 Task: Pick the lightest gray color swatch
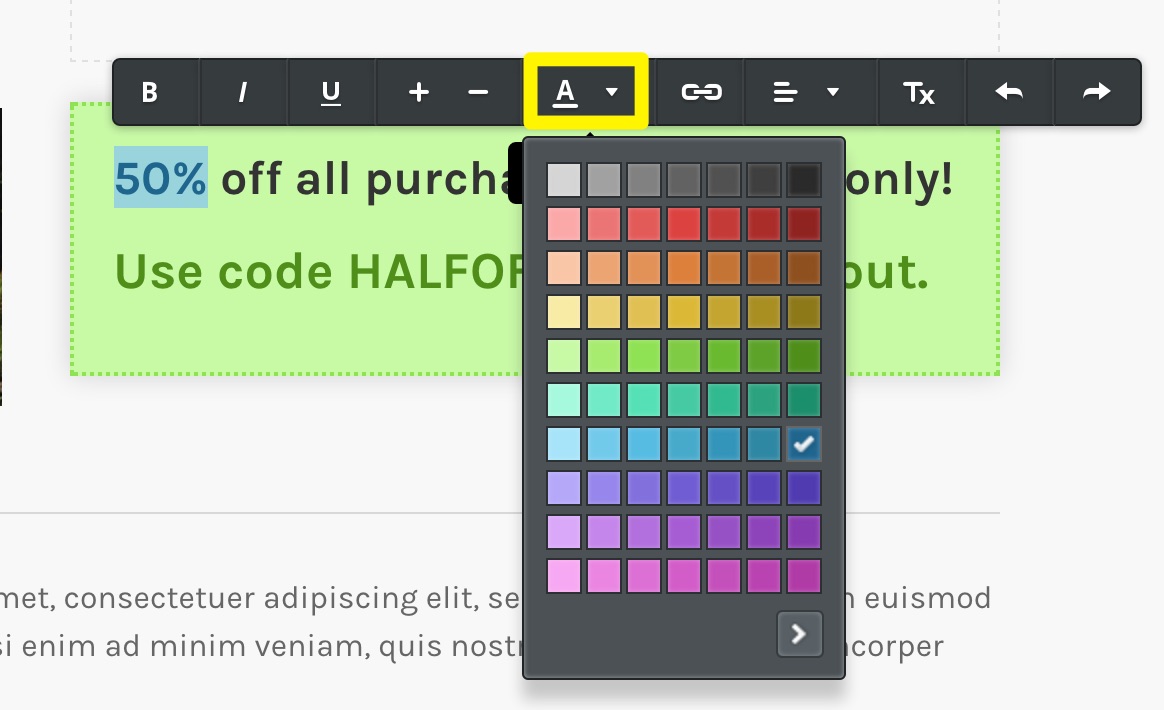[x=564, y=180]
